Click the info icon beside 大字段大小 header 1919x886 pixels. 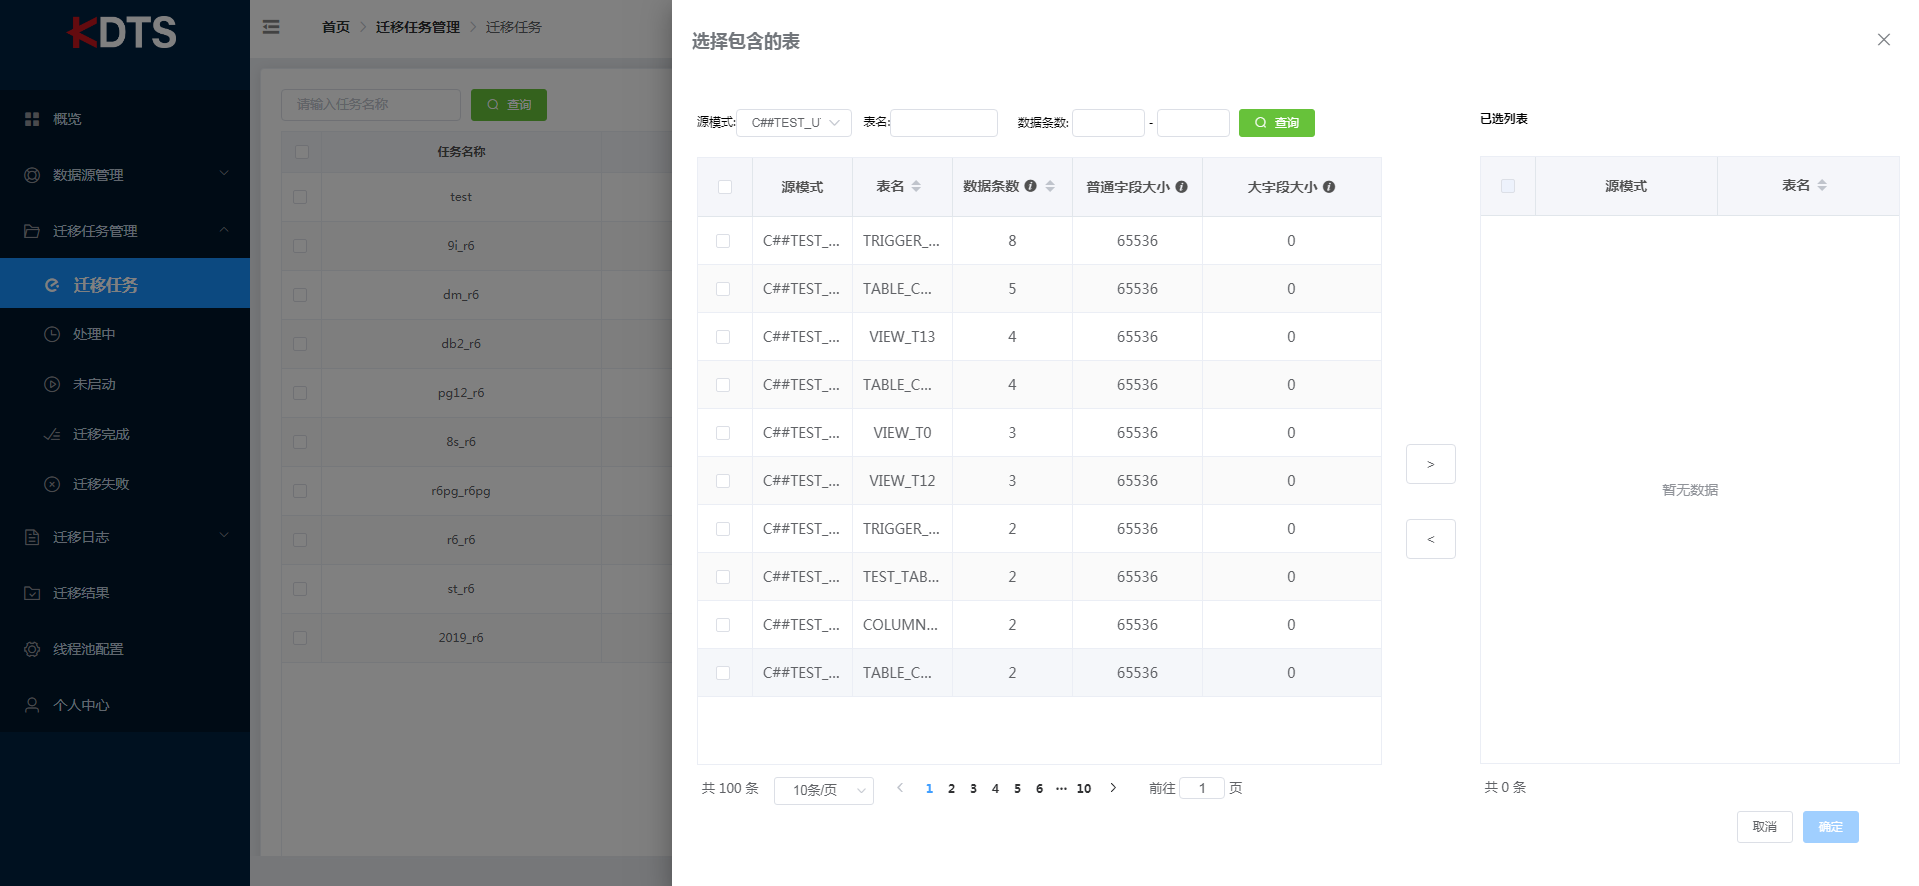(x=1329, y=187)
